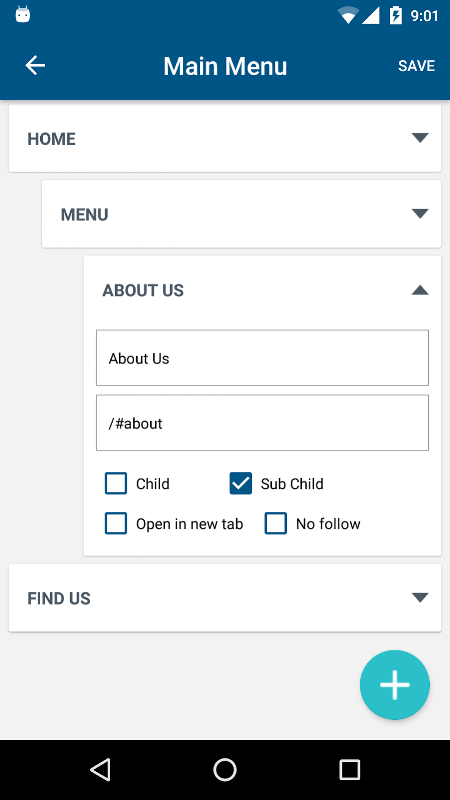Collapse the ABOUT US panel arrow
The image size is (450, 800).
click(x=420, y=290)
